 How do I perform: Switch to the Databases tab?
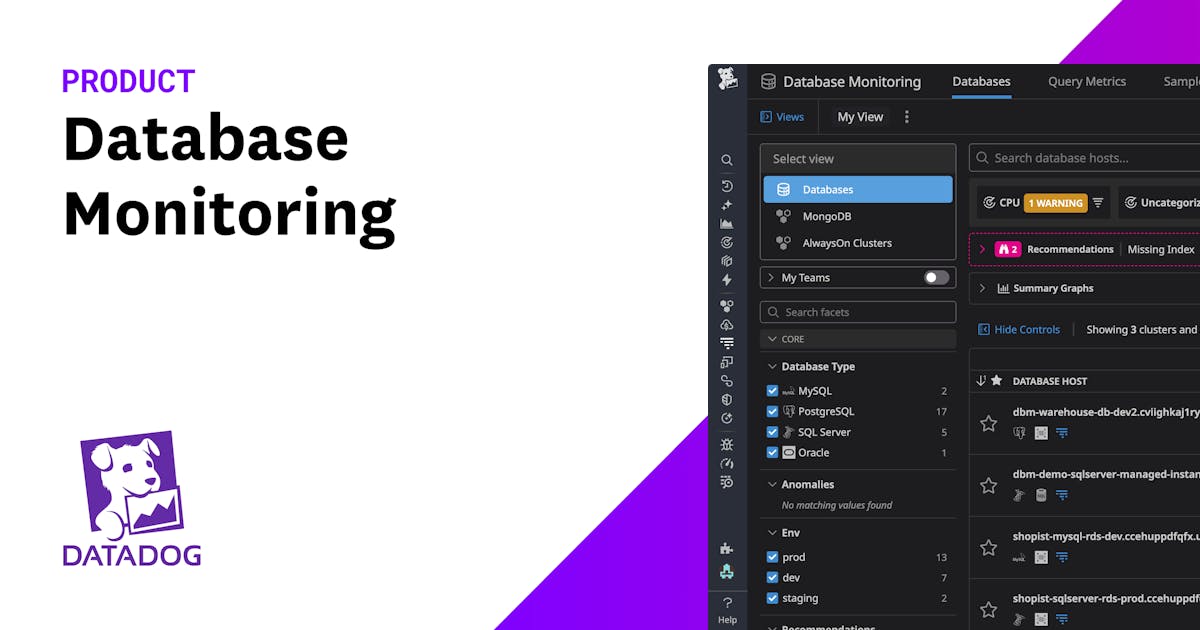point(981,82)
